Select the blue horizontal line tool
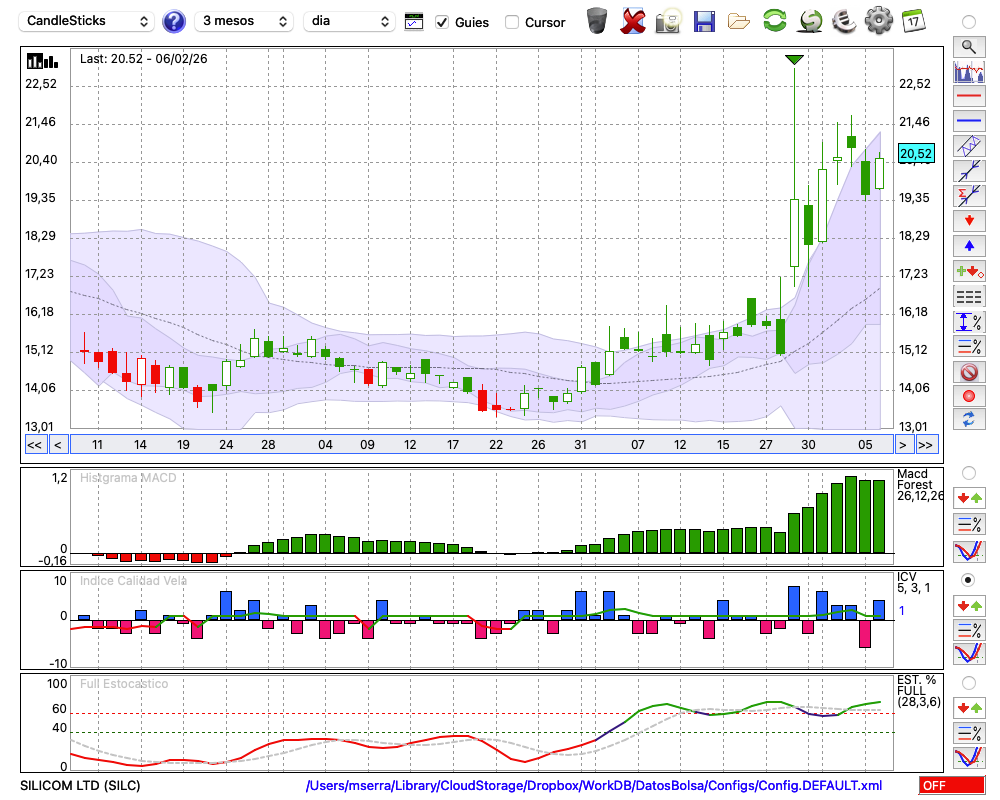 click(x=968, y=121)
